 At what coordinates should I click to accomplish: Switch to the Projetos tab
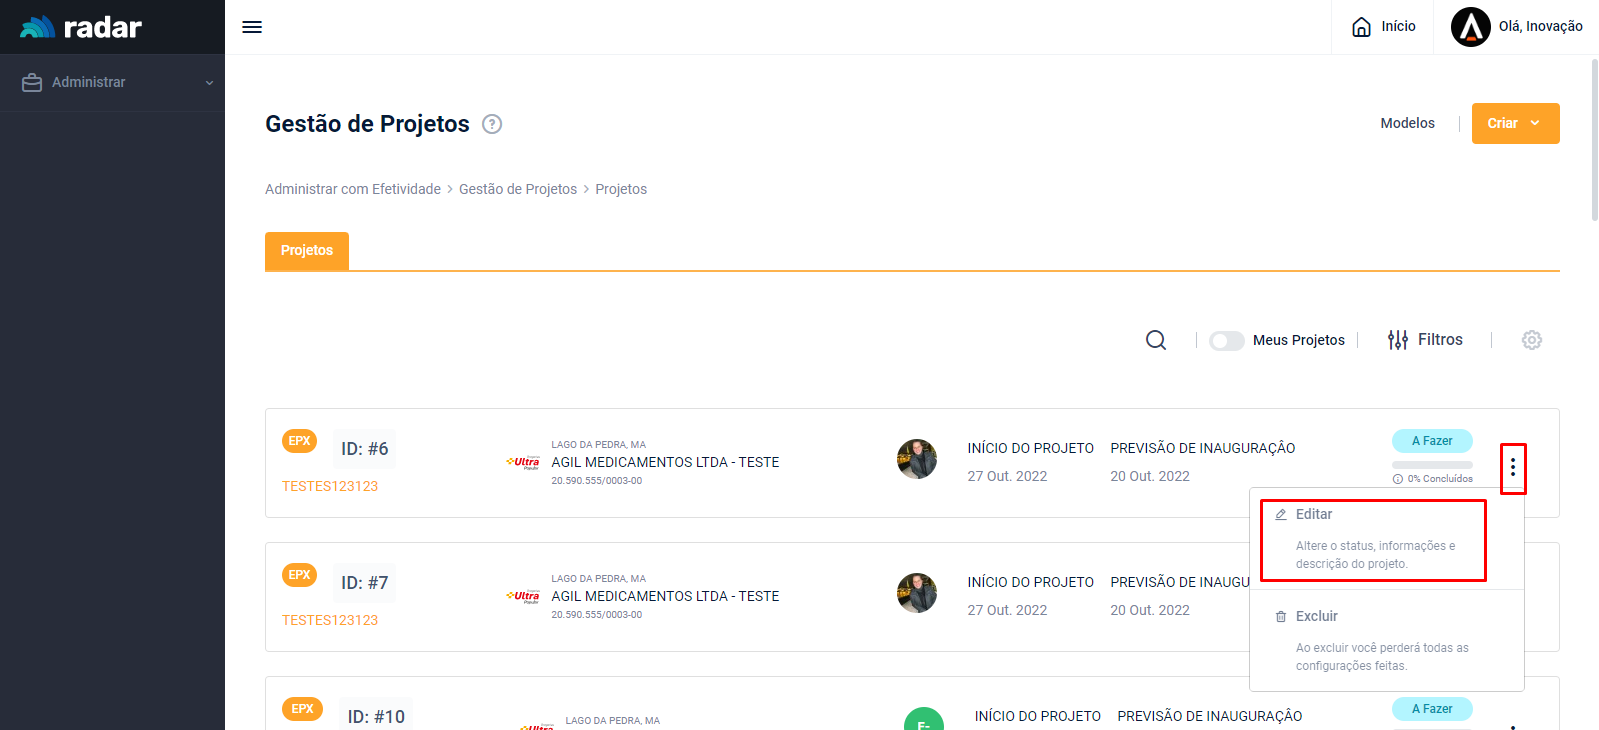[x=307, y=251]
